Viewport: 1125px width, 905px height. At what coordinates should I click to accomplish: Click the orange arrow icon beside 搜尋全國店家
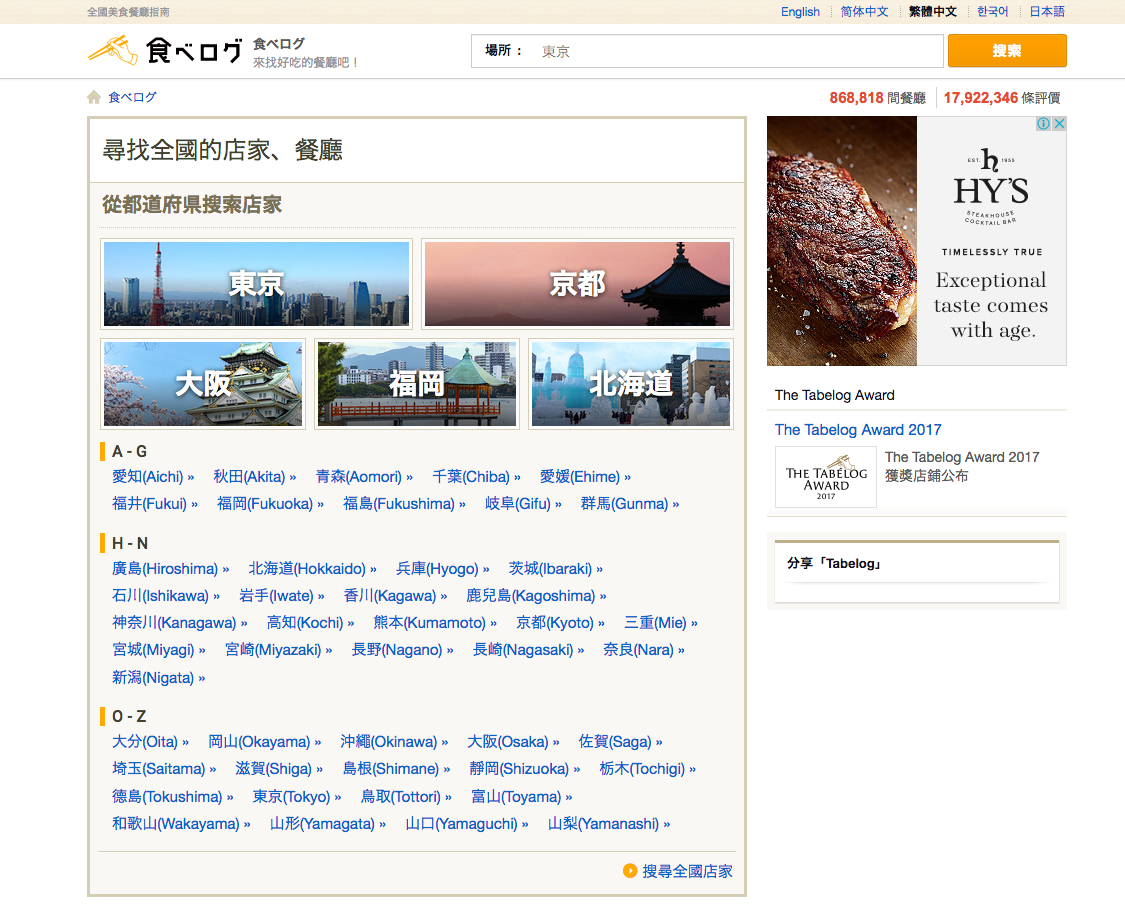pyautogui.click(x=630, y=871)
